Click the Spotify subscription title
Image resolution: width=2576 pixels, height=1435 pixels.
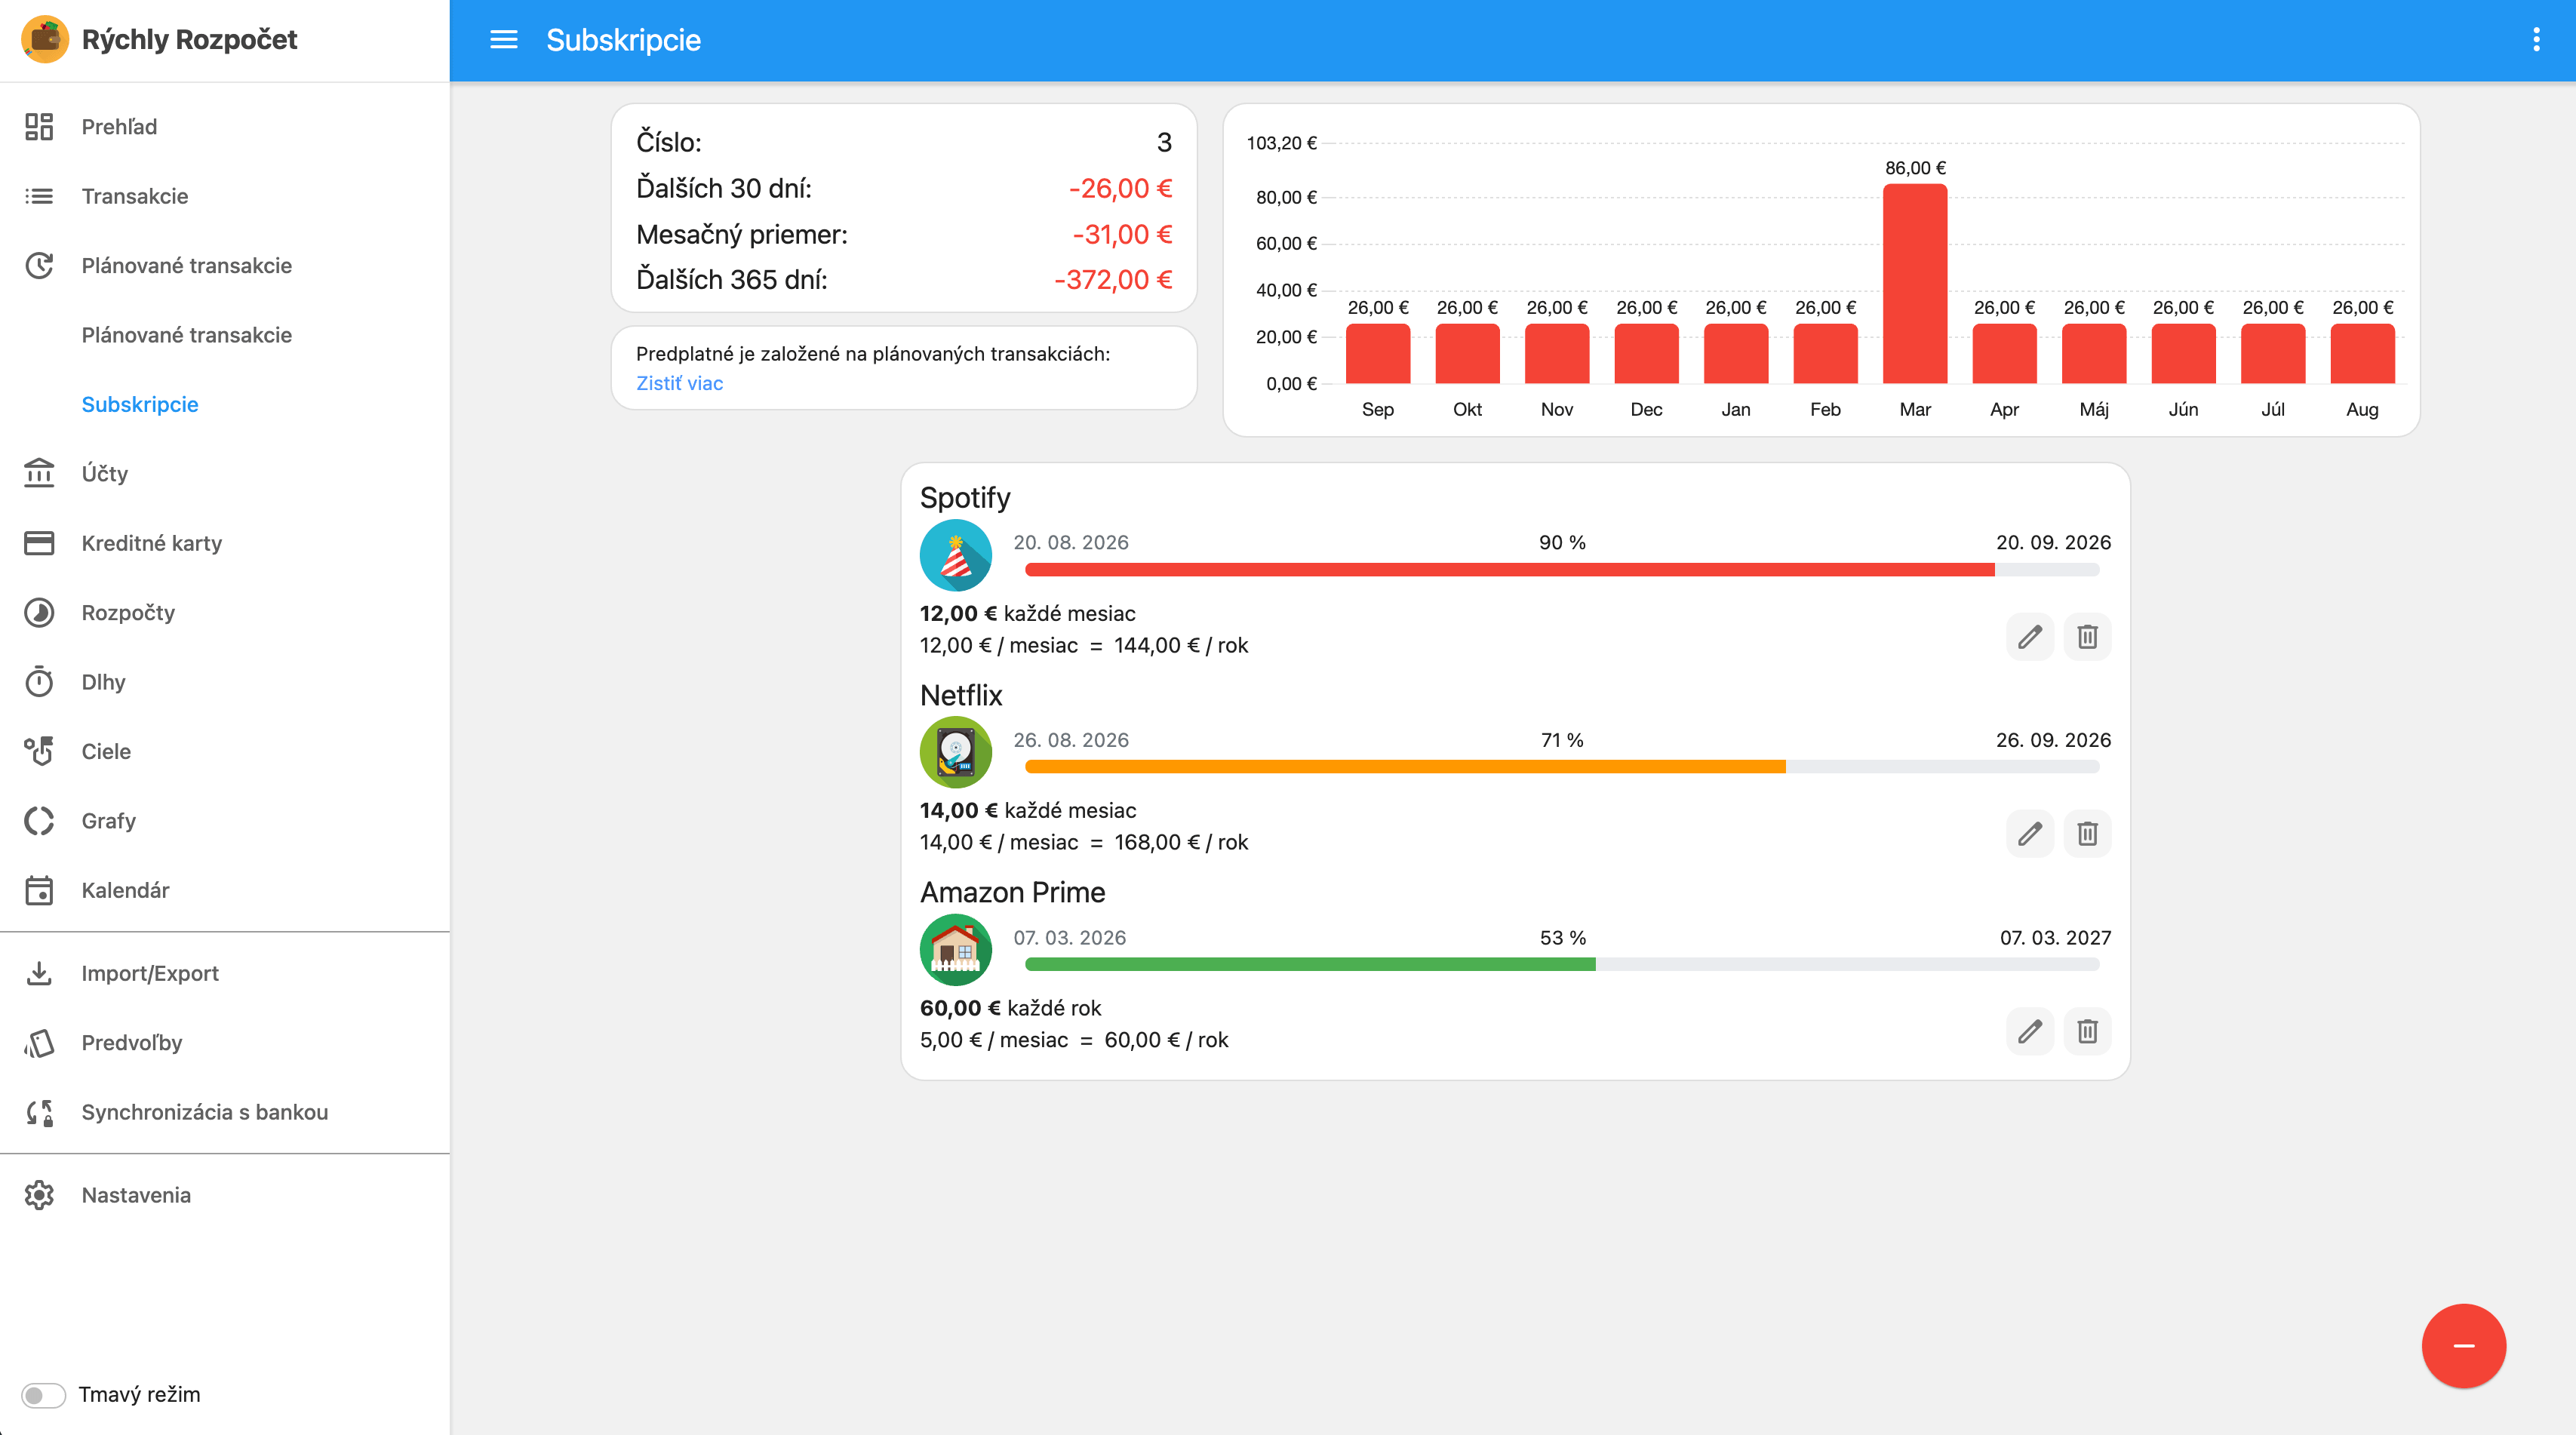965,498
